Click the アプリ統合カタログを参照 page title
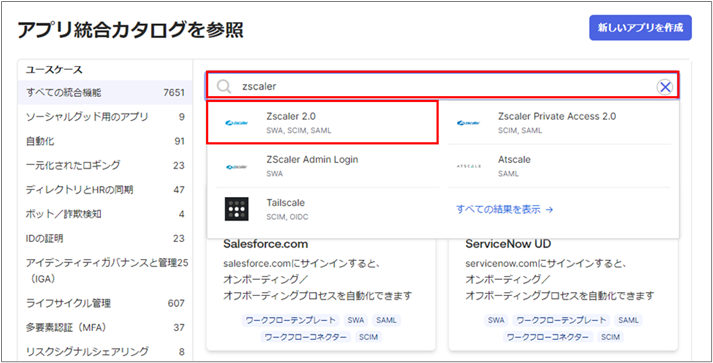 click(130, 30)
